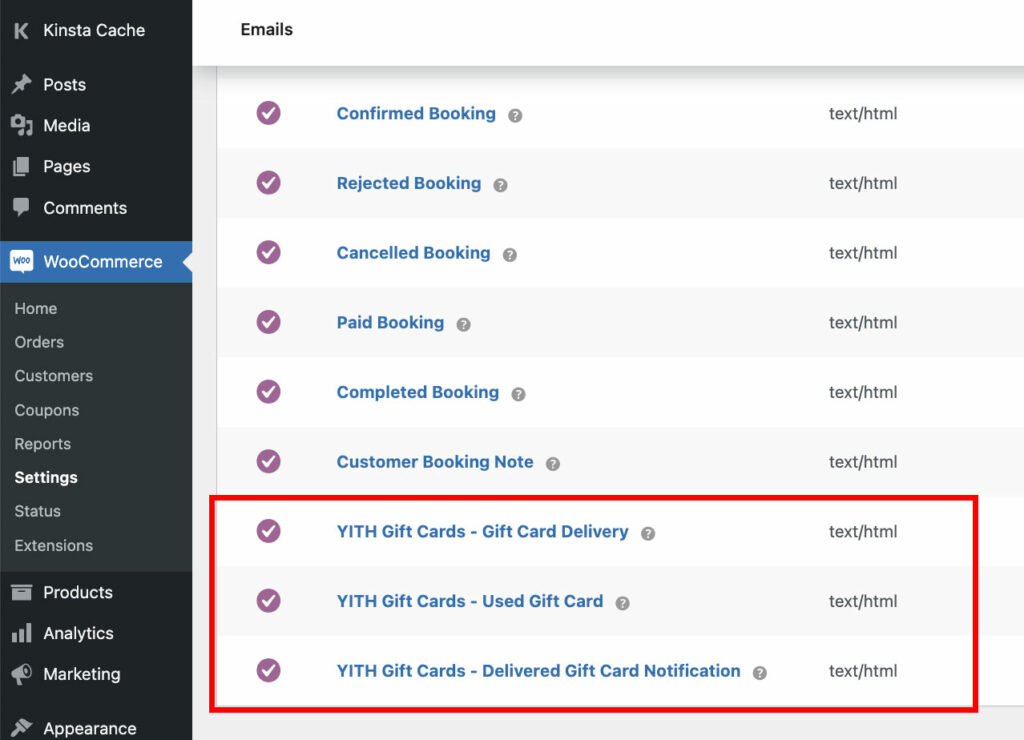This screenshot has height=740, width=1024.
Task: Click the Appearance paintbrush icon
Action: (x=21, y=728)
